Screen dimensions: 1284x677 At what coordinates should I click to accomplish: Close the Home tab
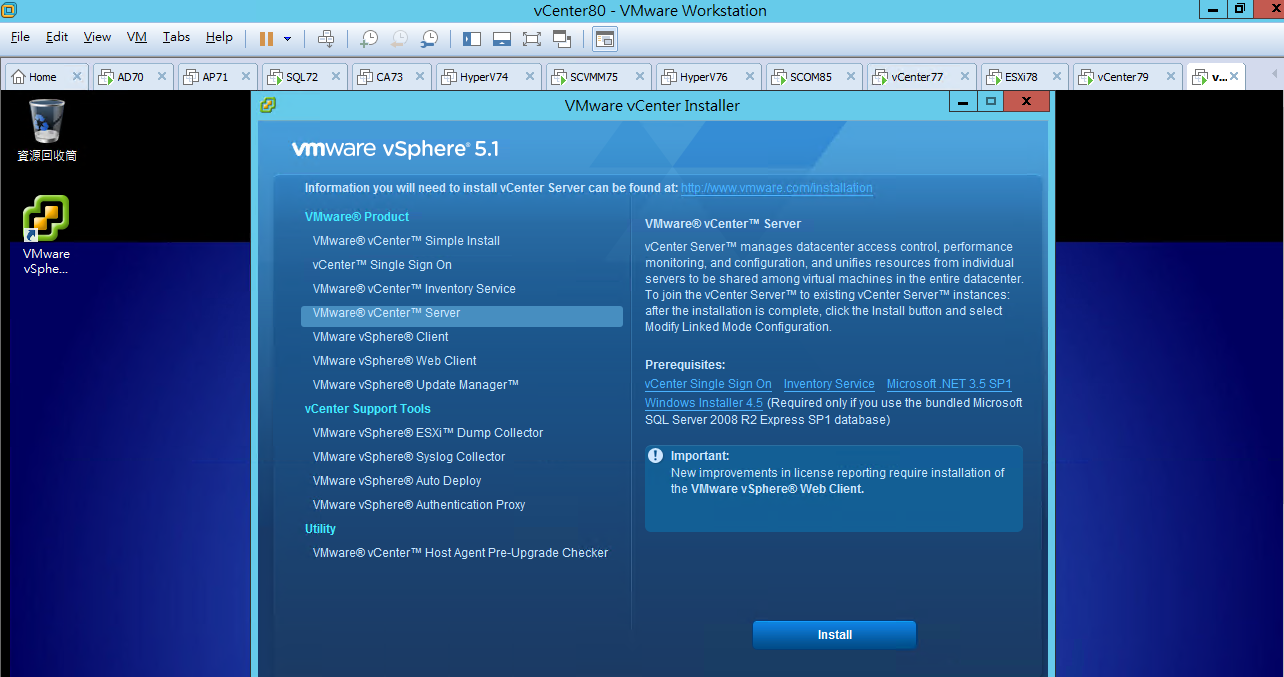77,77
